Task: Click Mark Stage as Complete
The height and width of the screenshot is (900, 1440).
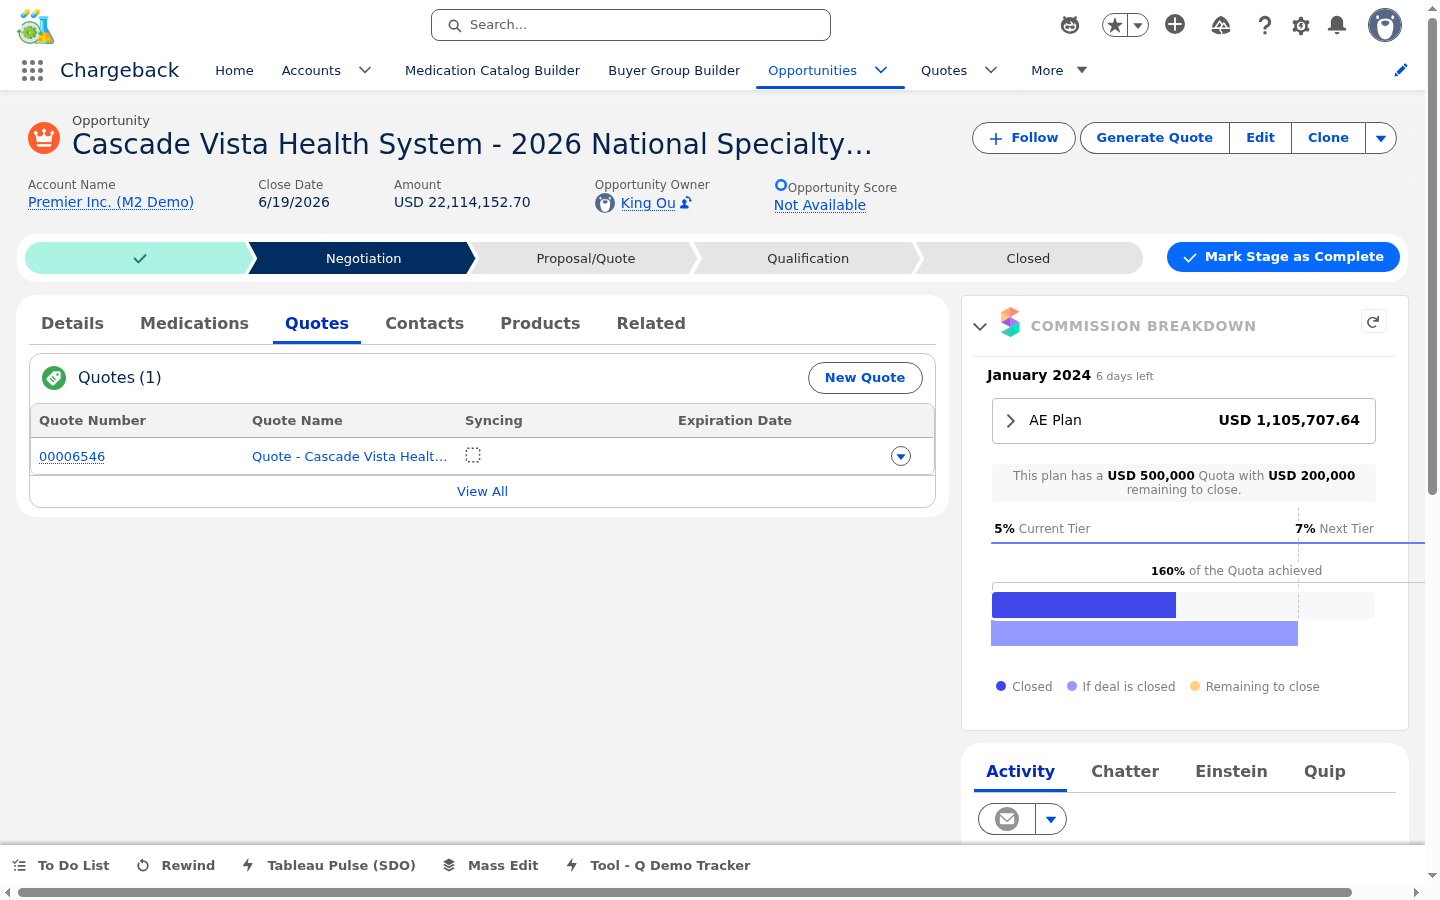Action: (1283, 257)
